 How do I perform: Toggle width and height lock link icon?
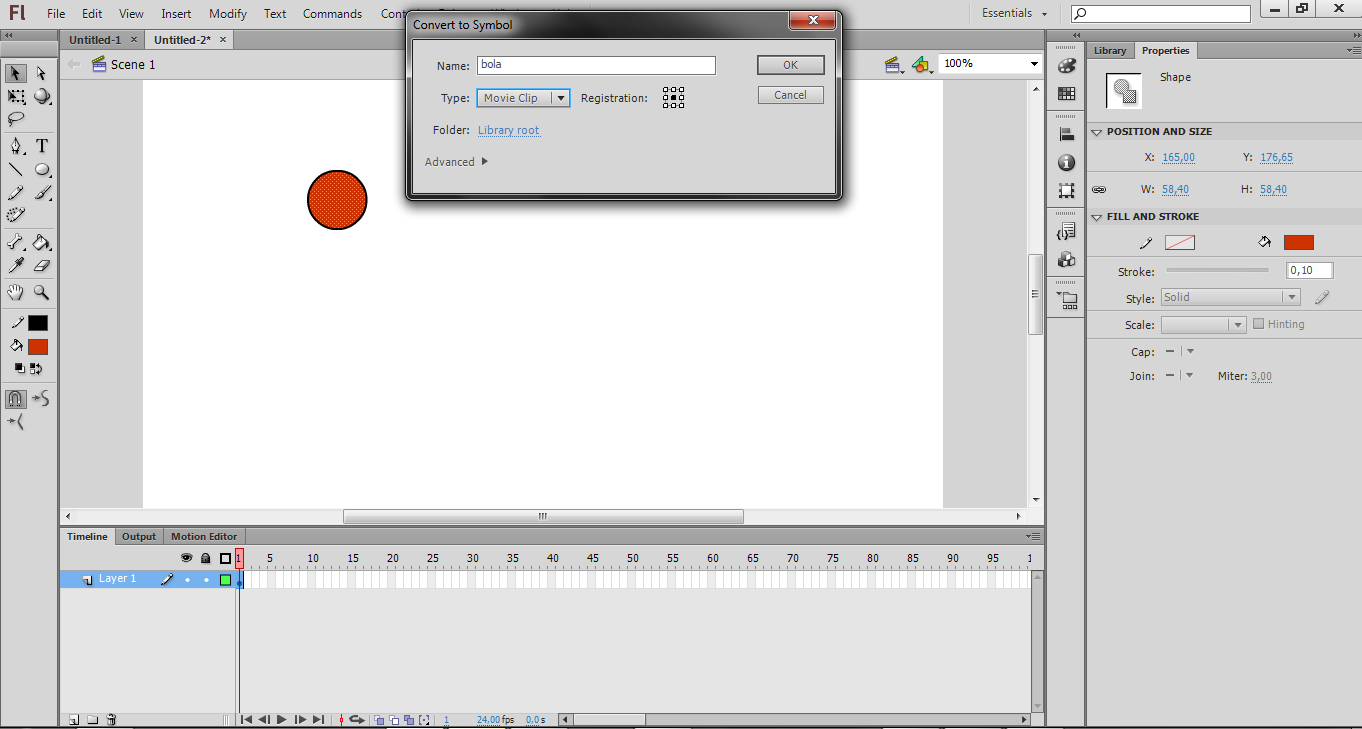tap(1099, 189)
